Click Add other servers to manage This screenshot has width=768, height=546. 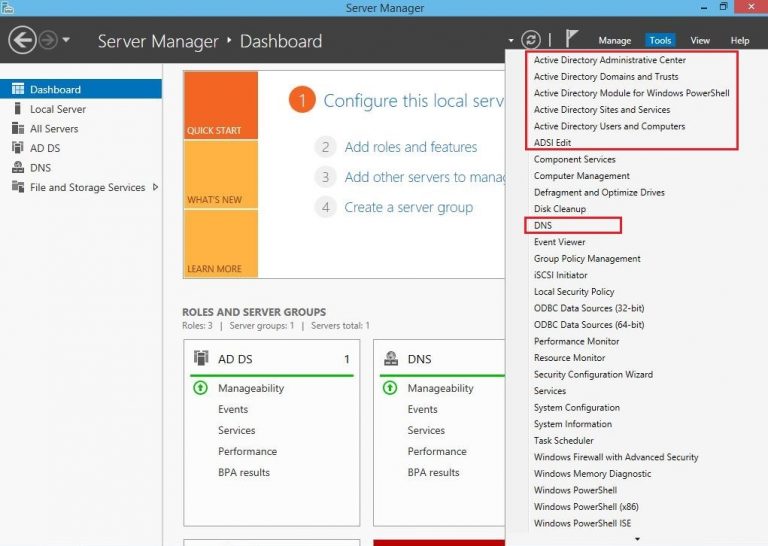pos(424,177)
